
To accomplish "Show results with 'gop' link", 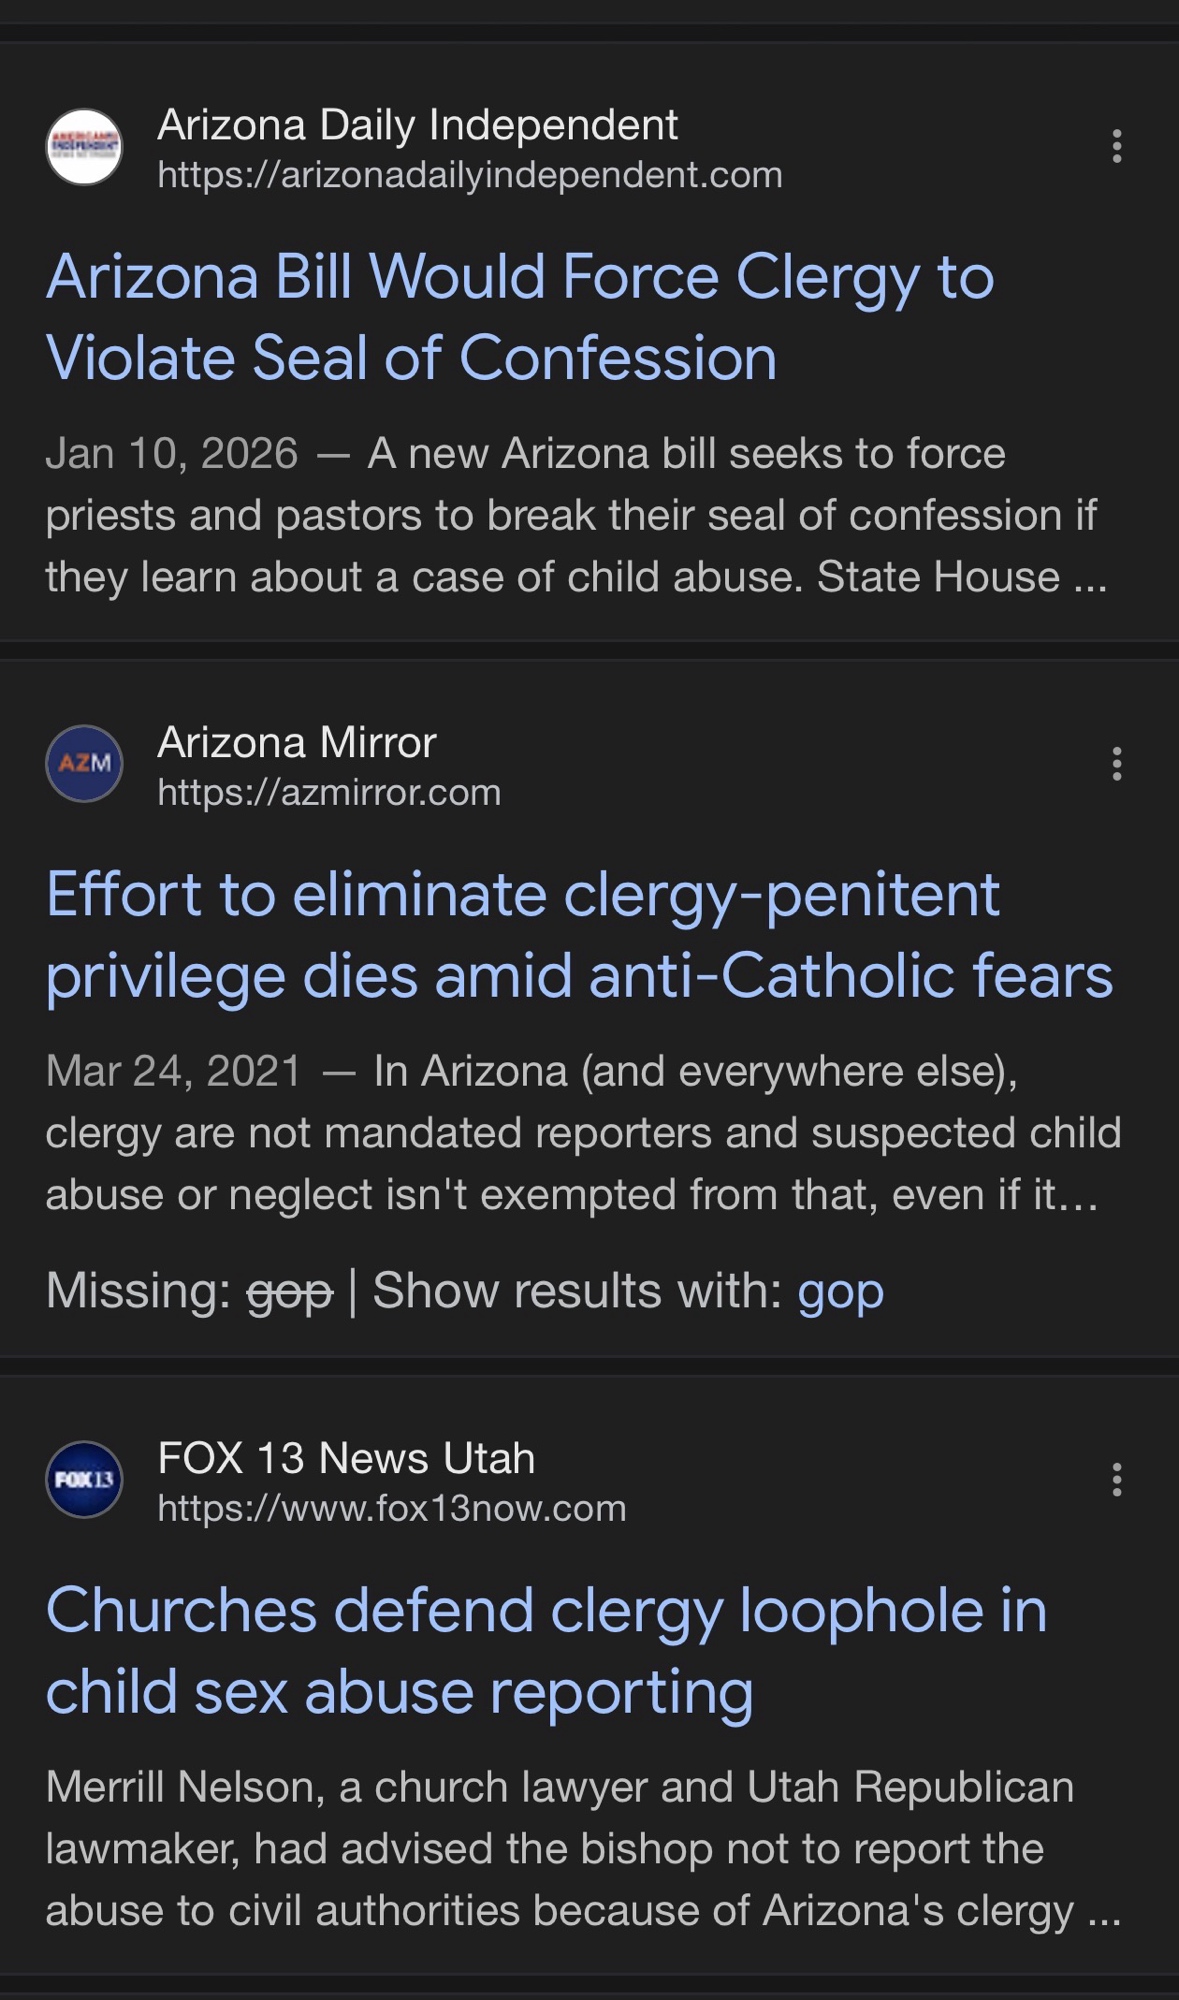I will coord(840,1291).
